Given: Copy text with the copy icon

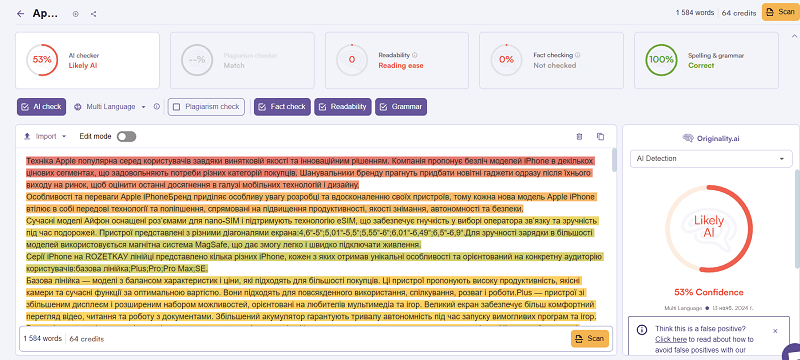Looking at the screenshot, I should point(601,137).
